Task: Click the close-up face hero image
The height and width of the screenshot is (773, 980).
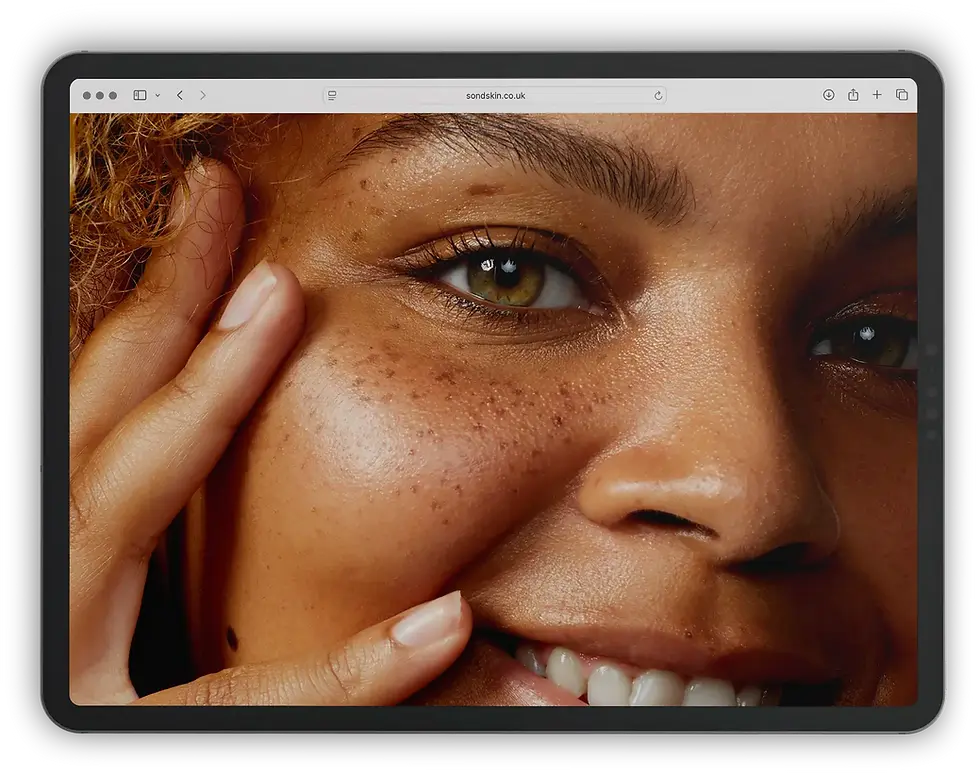Action: pyautogui.click(x=493, y=409)
